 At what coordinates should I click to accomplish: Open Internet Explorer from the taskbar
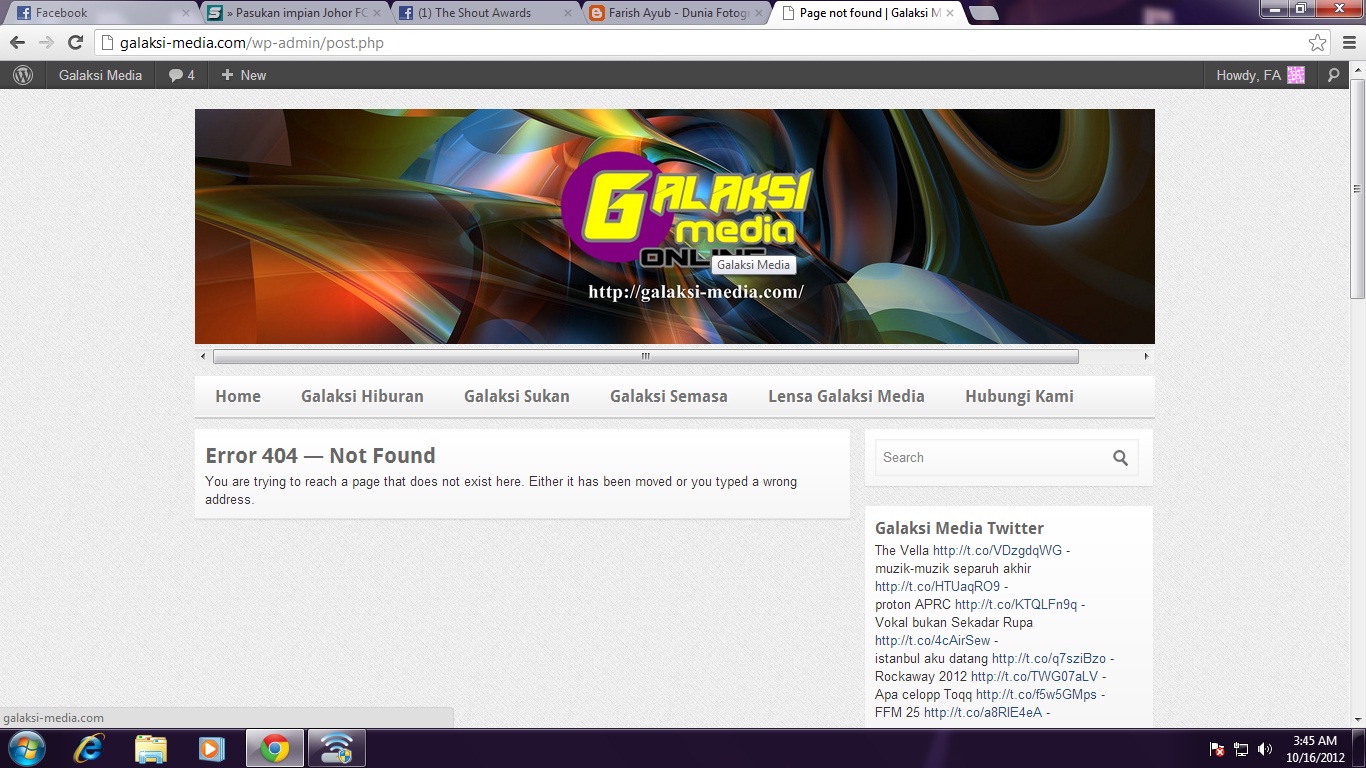point(90,748)
